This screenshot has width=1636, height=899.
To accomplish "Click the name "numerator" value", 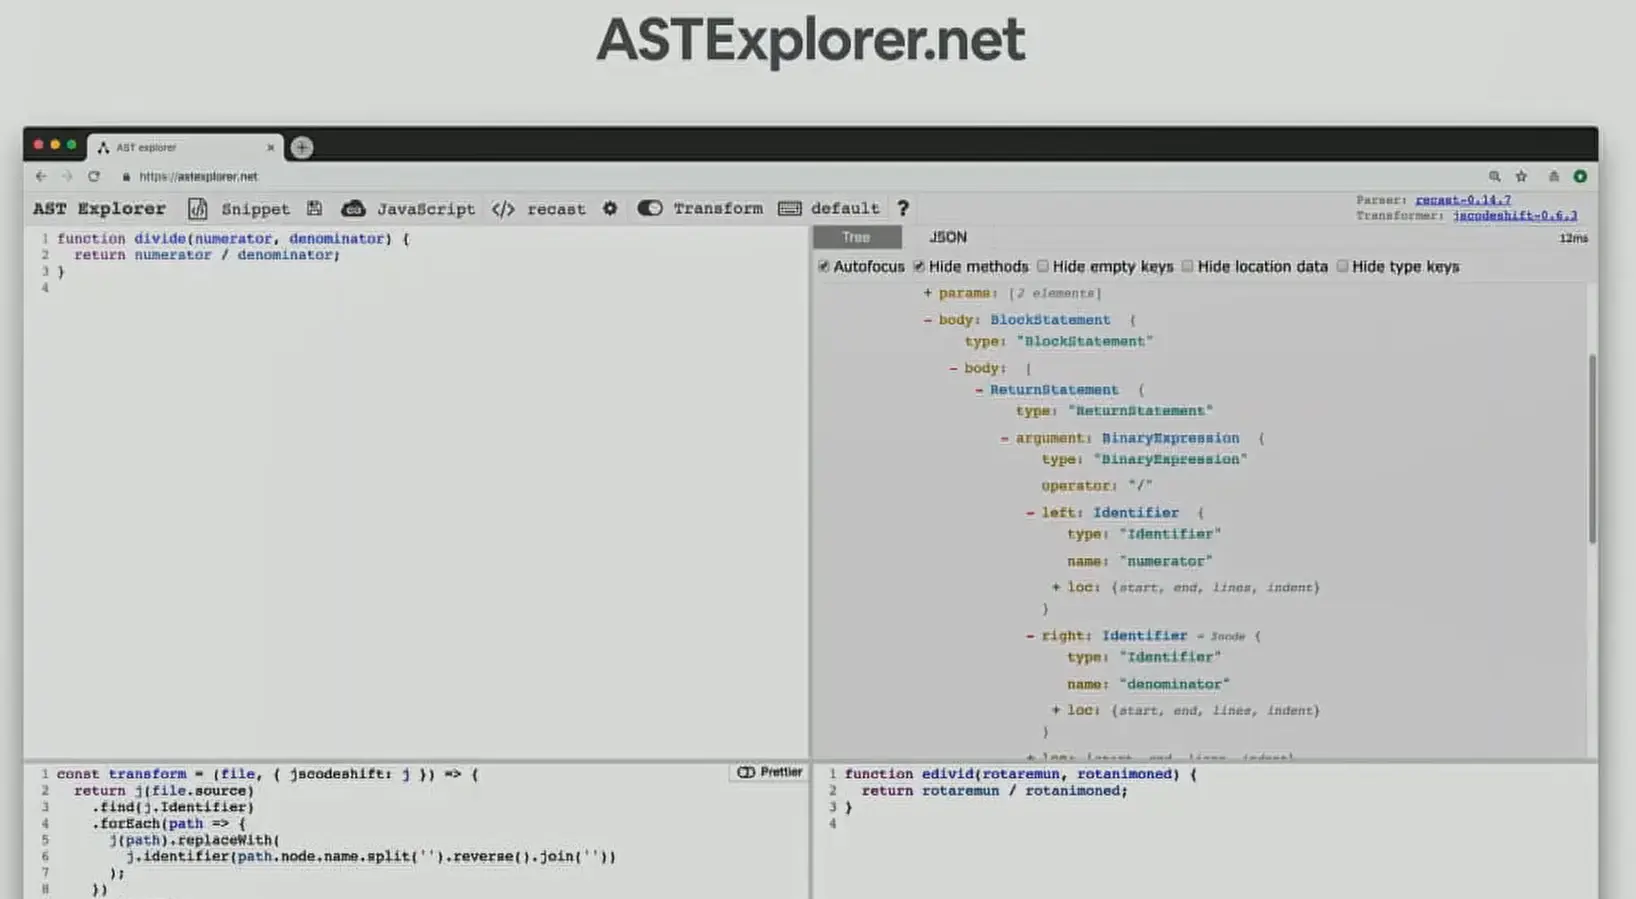I will point(1166,561).
